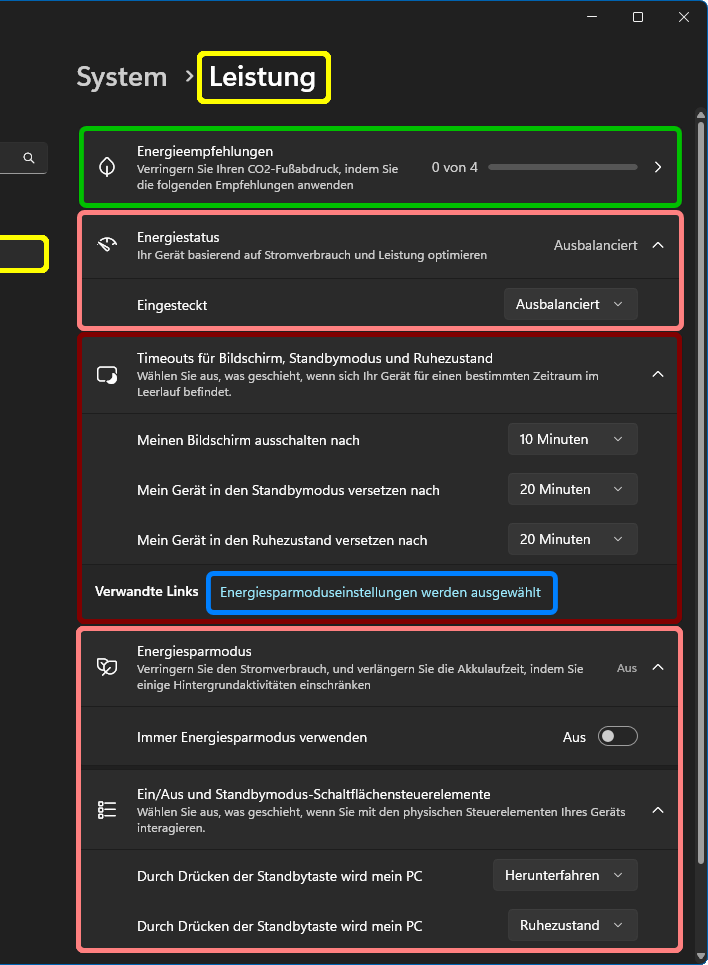Maximize the settings window

(638, 17)
